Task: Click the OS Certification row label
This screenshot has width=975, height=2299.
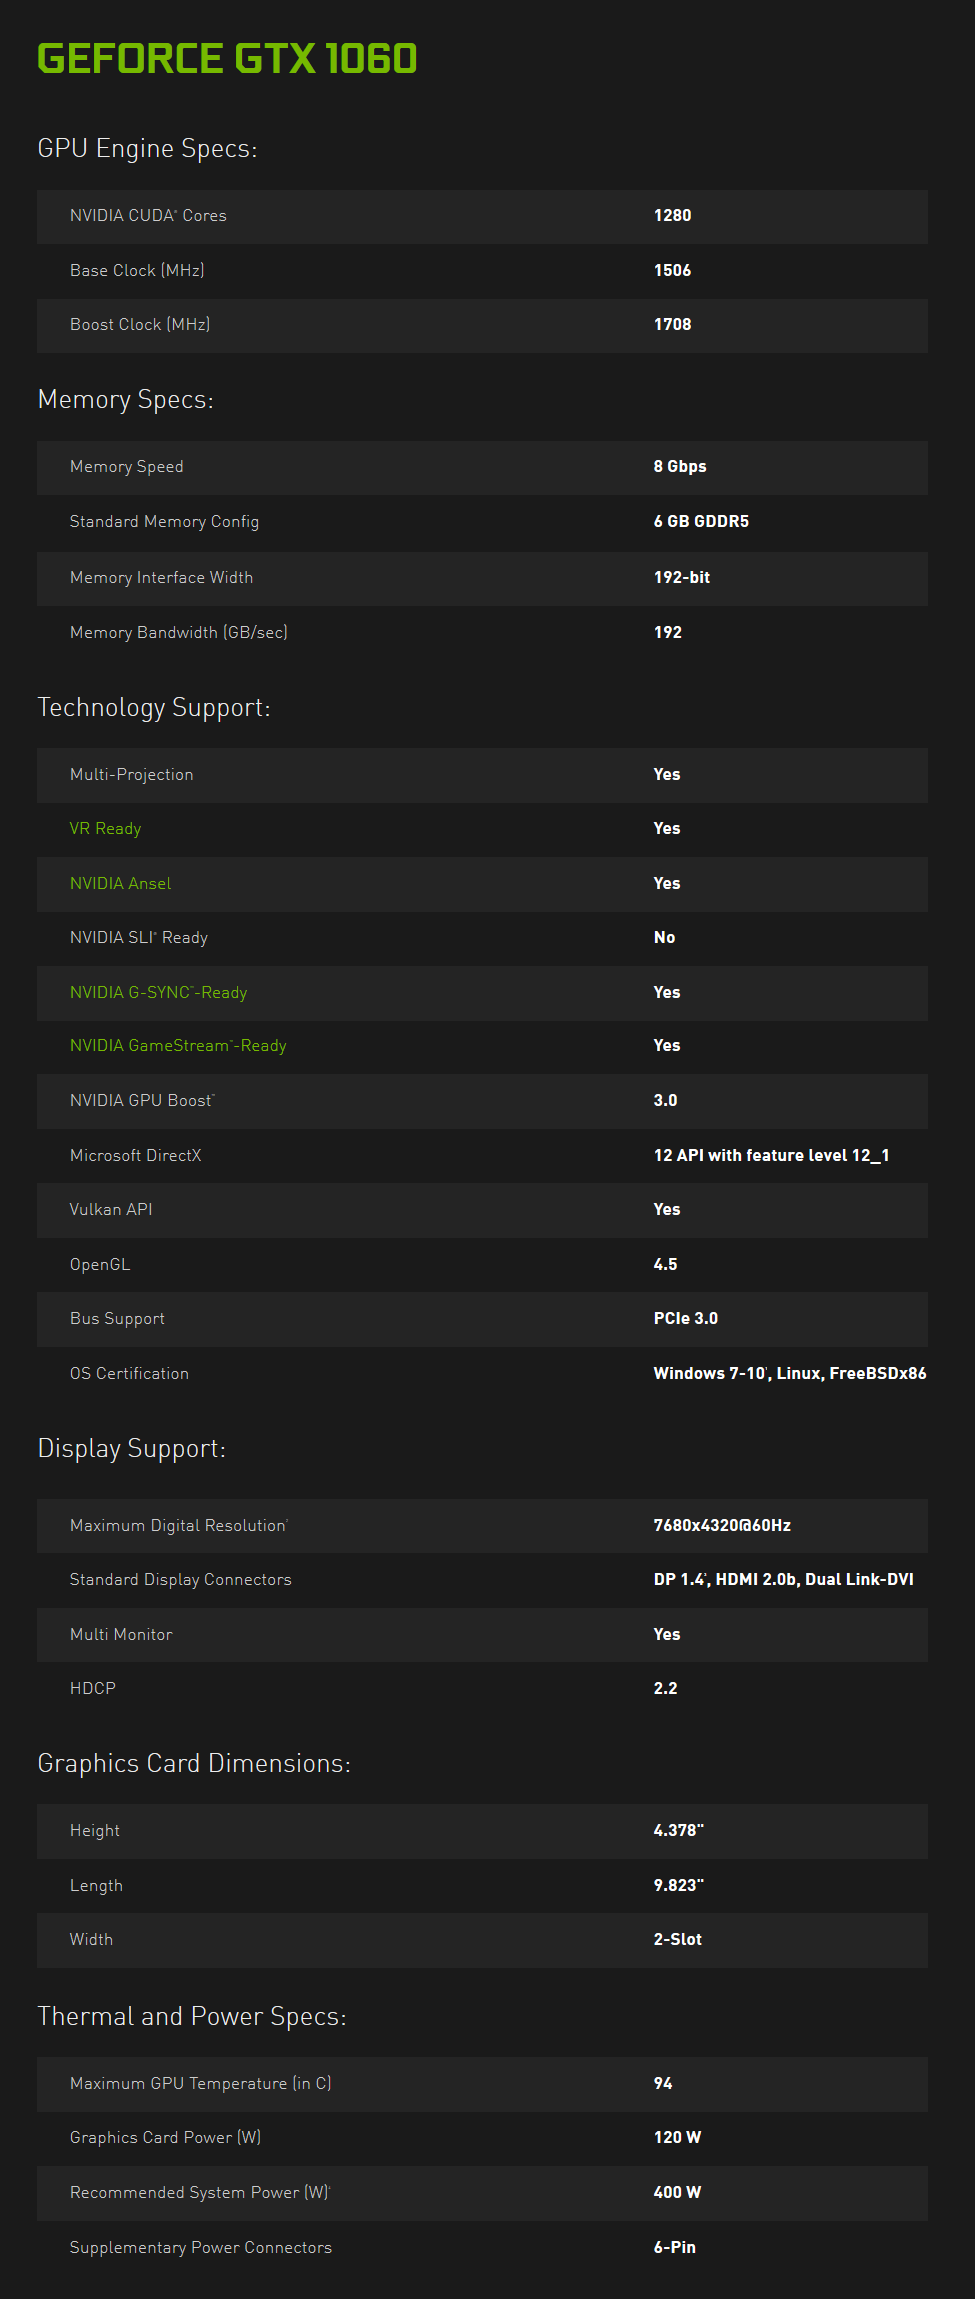Action: click(129, 1373)
